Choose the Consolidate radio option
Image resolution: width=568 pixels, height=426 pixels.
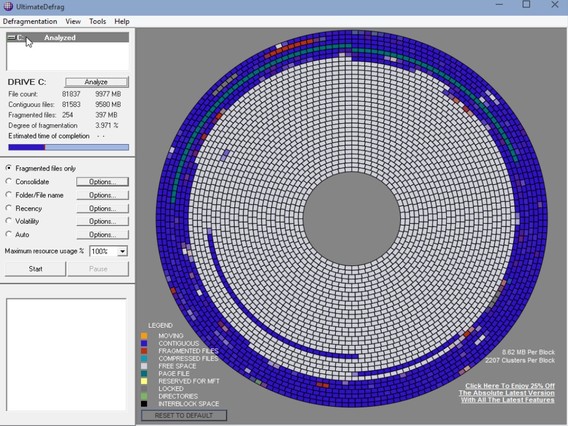coord(9,181)
